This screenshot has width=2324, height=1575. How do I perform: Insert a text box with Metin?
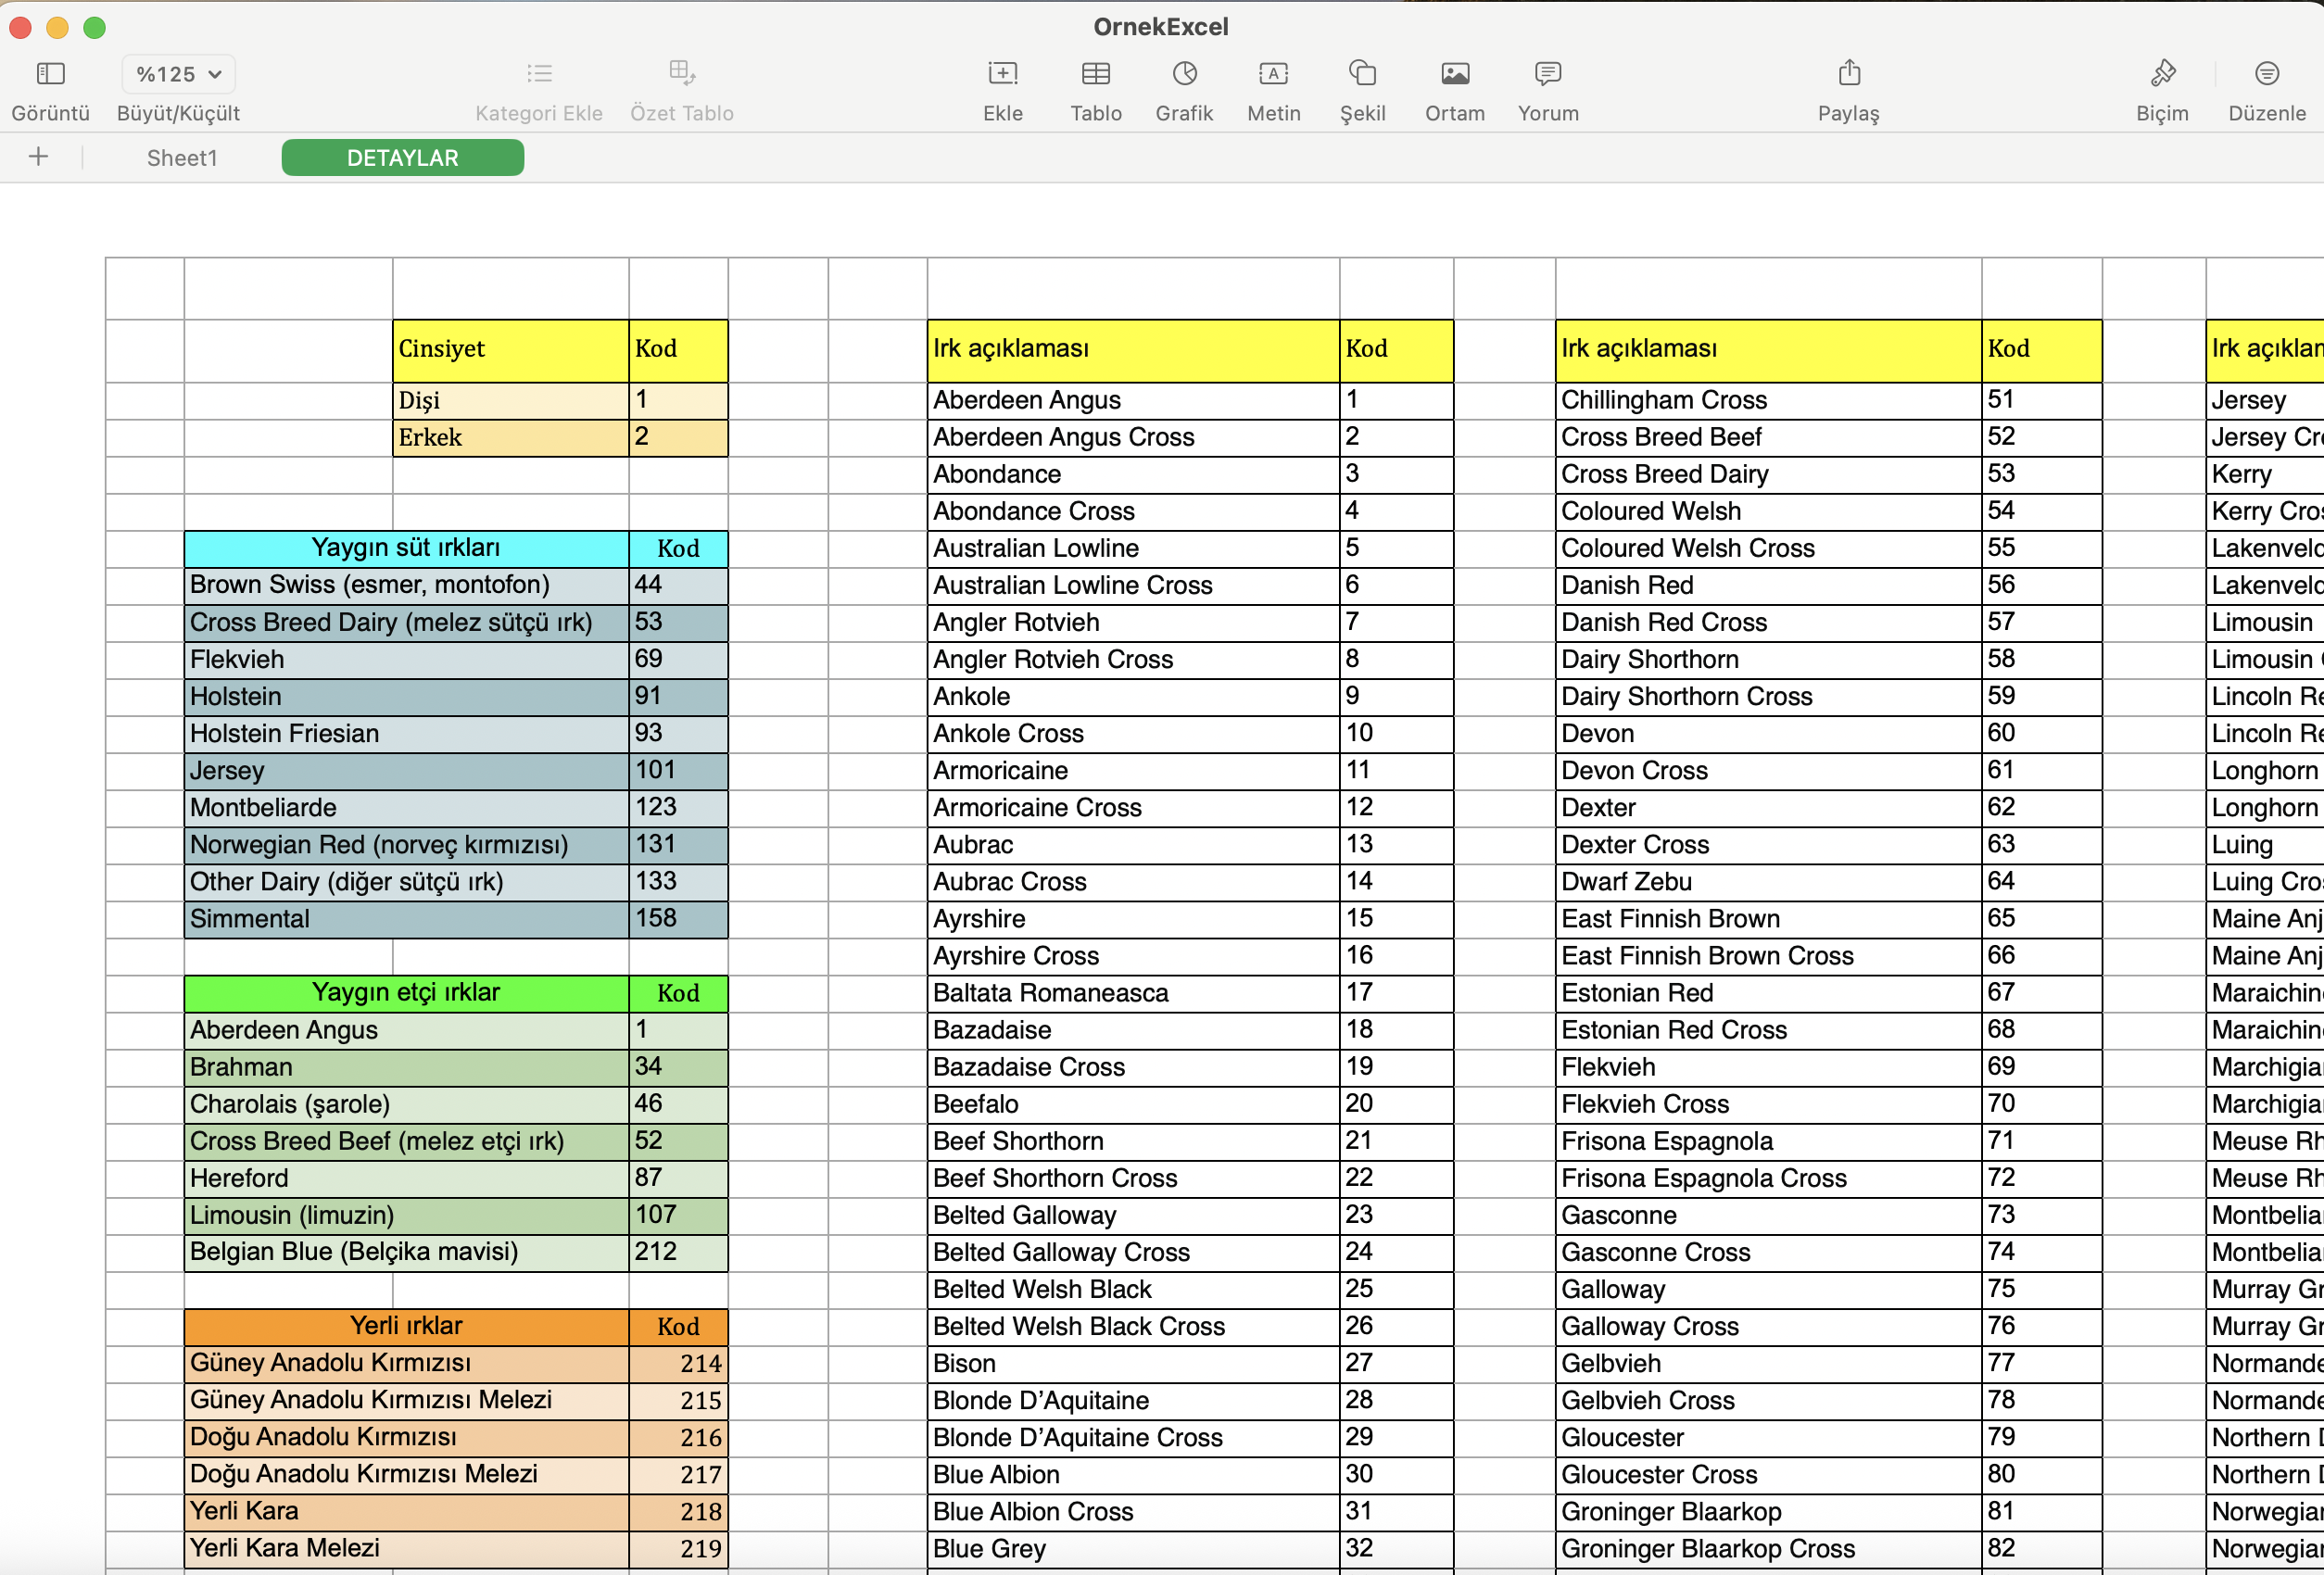(x=1273, y=73)
